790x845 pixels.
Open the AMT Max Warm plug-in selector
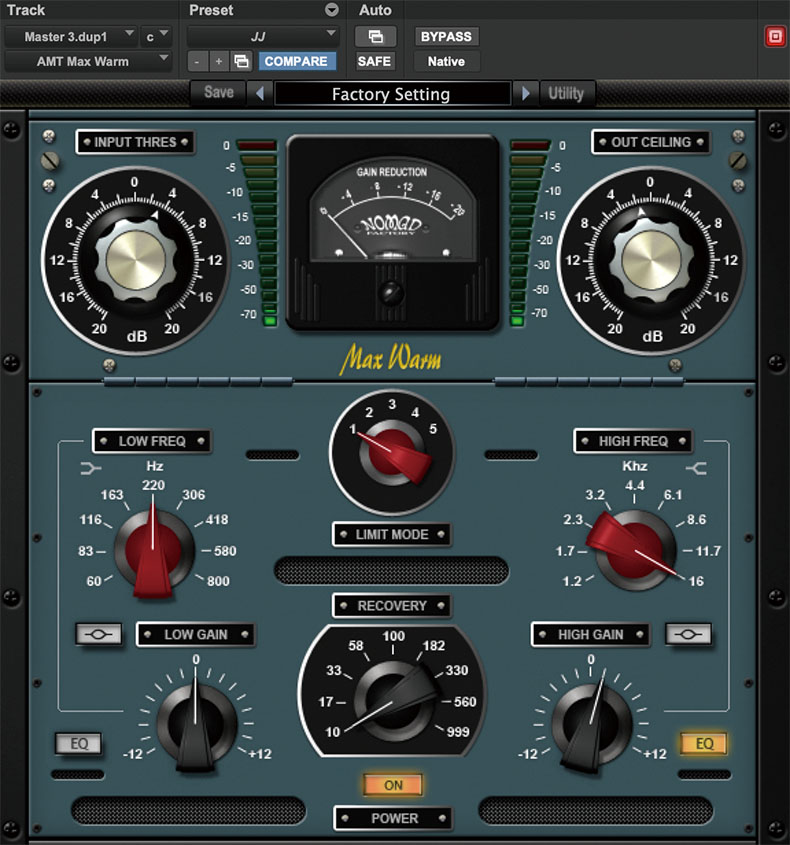pyautogui.click(x=88, y=61)
